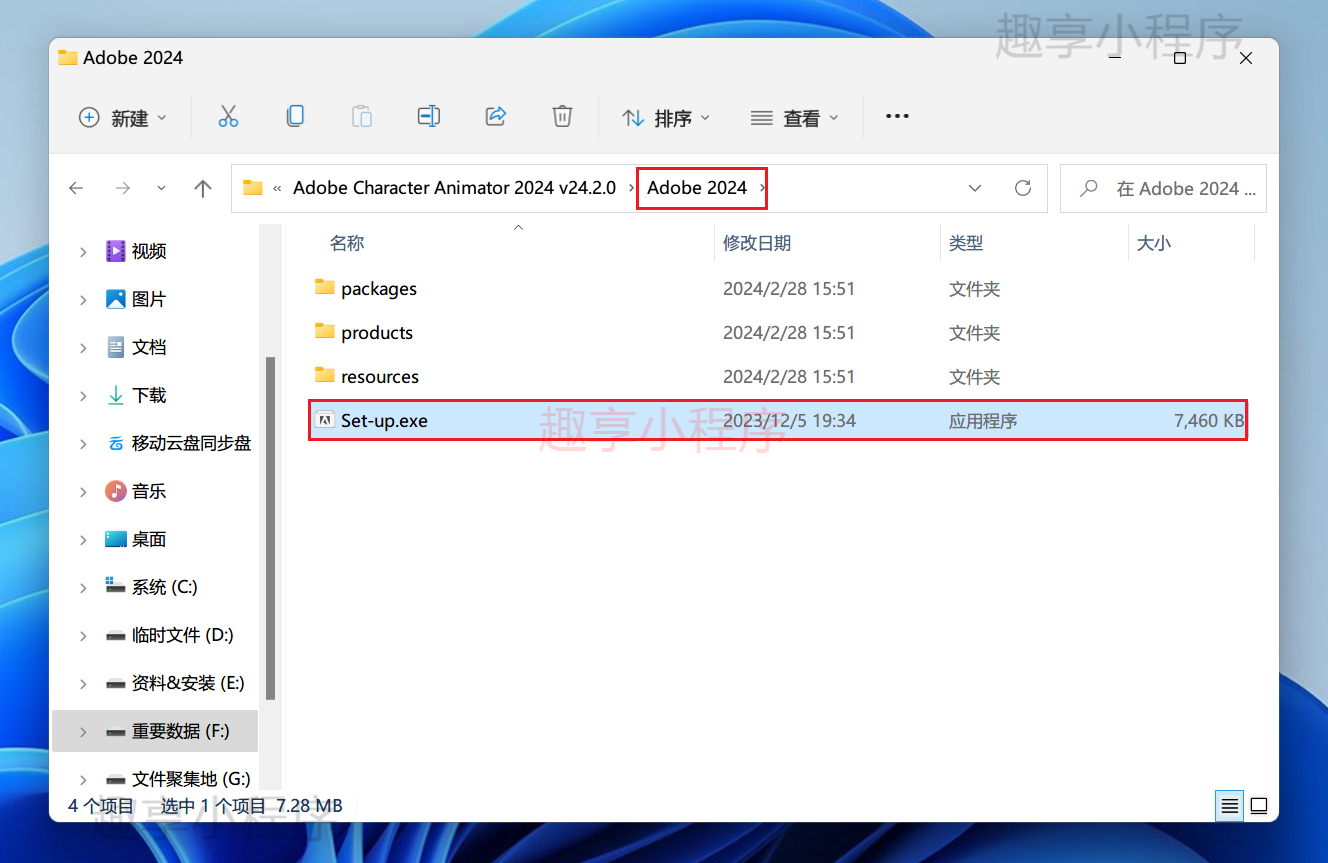The height and width of the screenshot is (863, 1328).
Task: Open the three-dots See more menu
Action: (x=897, y=117)
